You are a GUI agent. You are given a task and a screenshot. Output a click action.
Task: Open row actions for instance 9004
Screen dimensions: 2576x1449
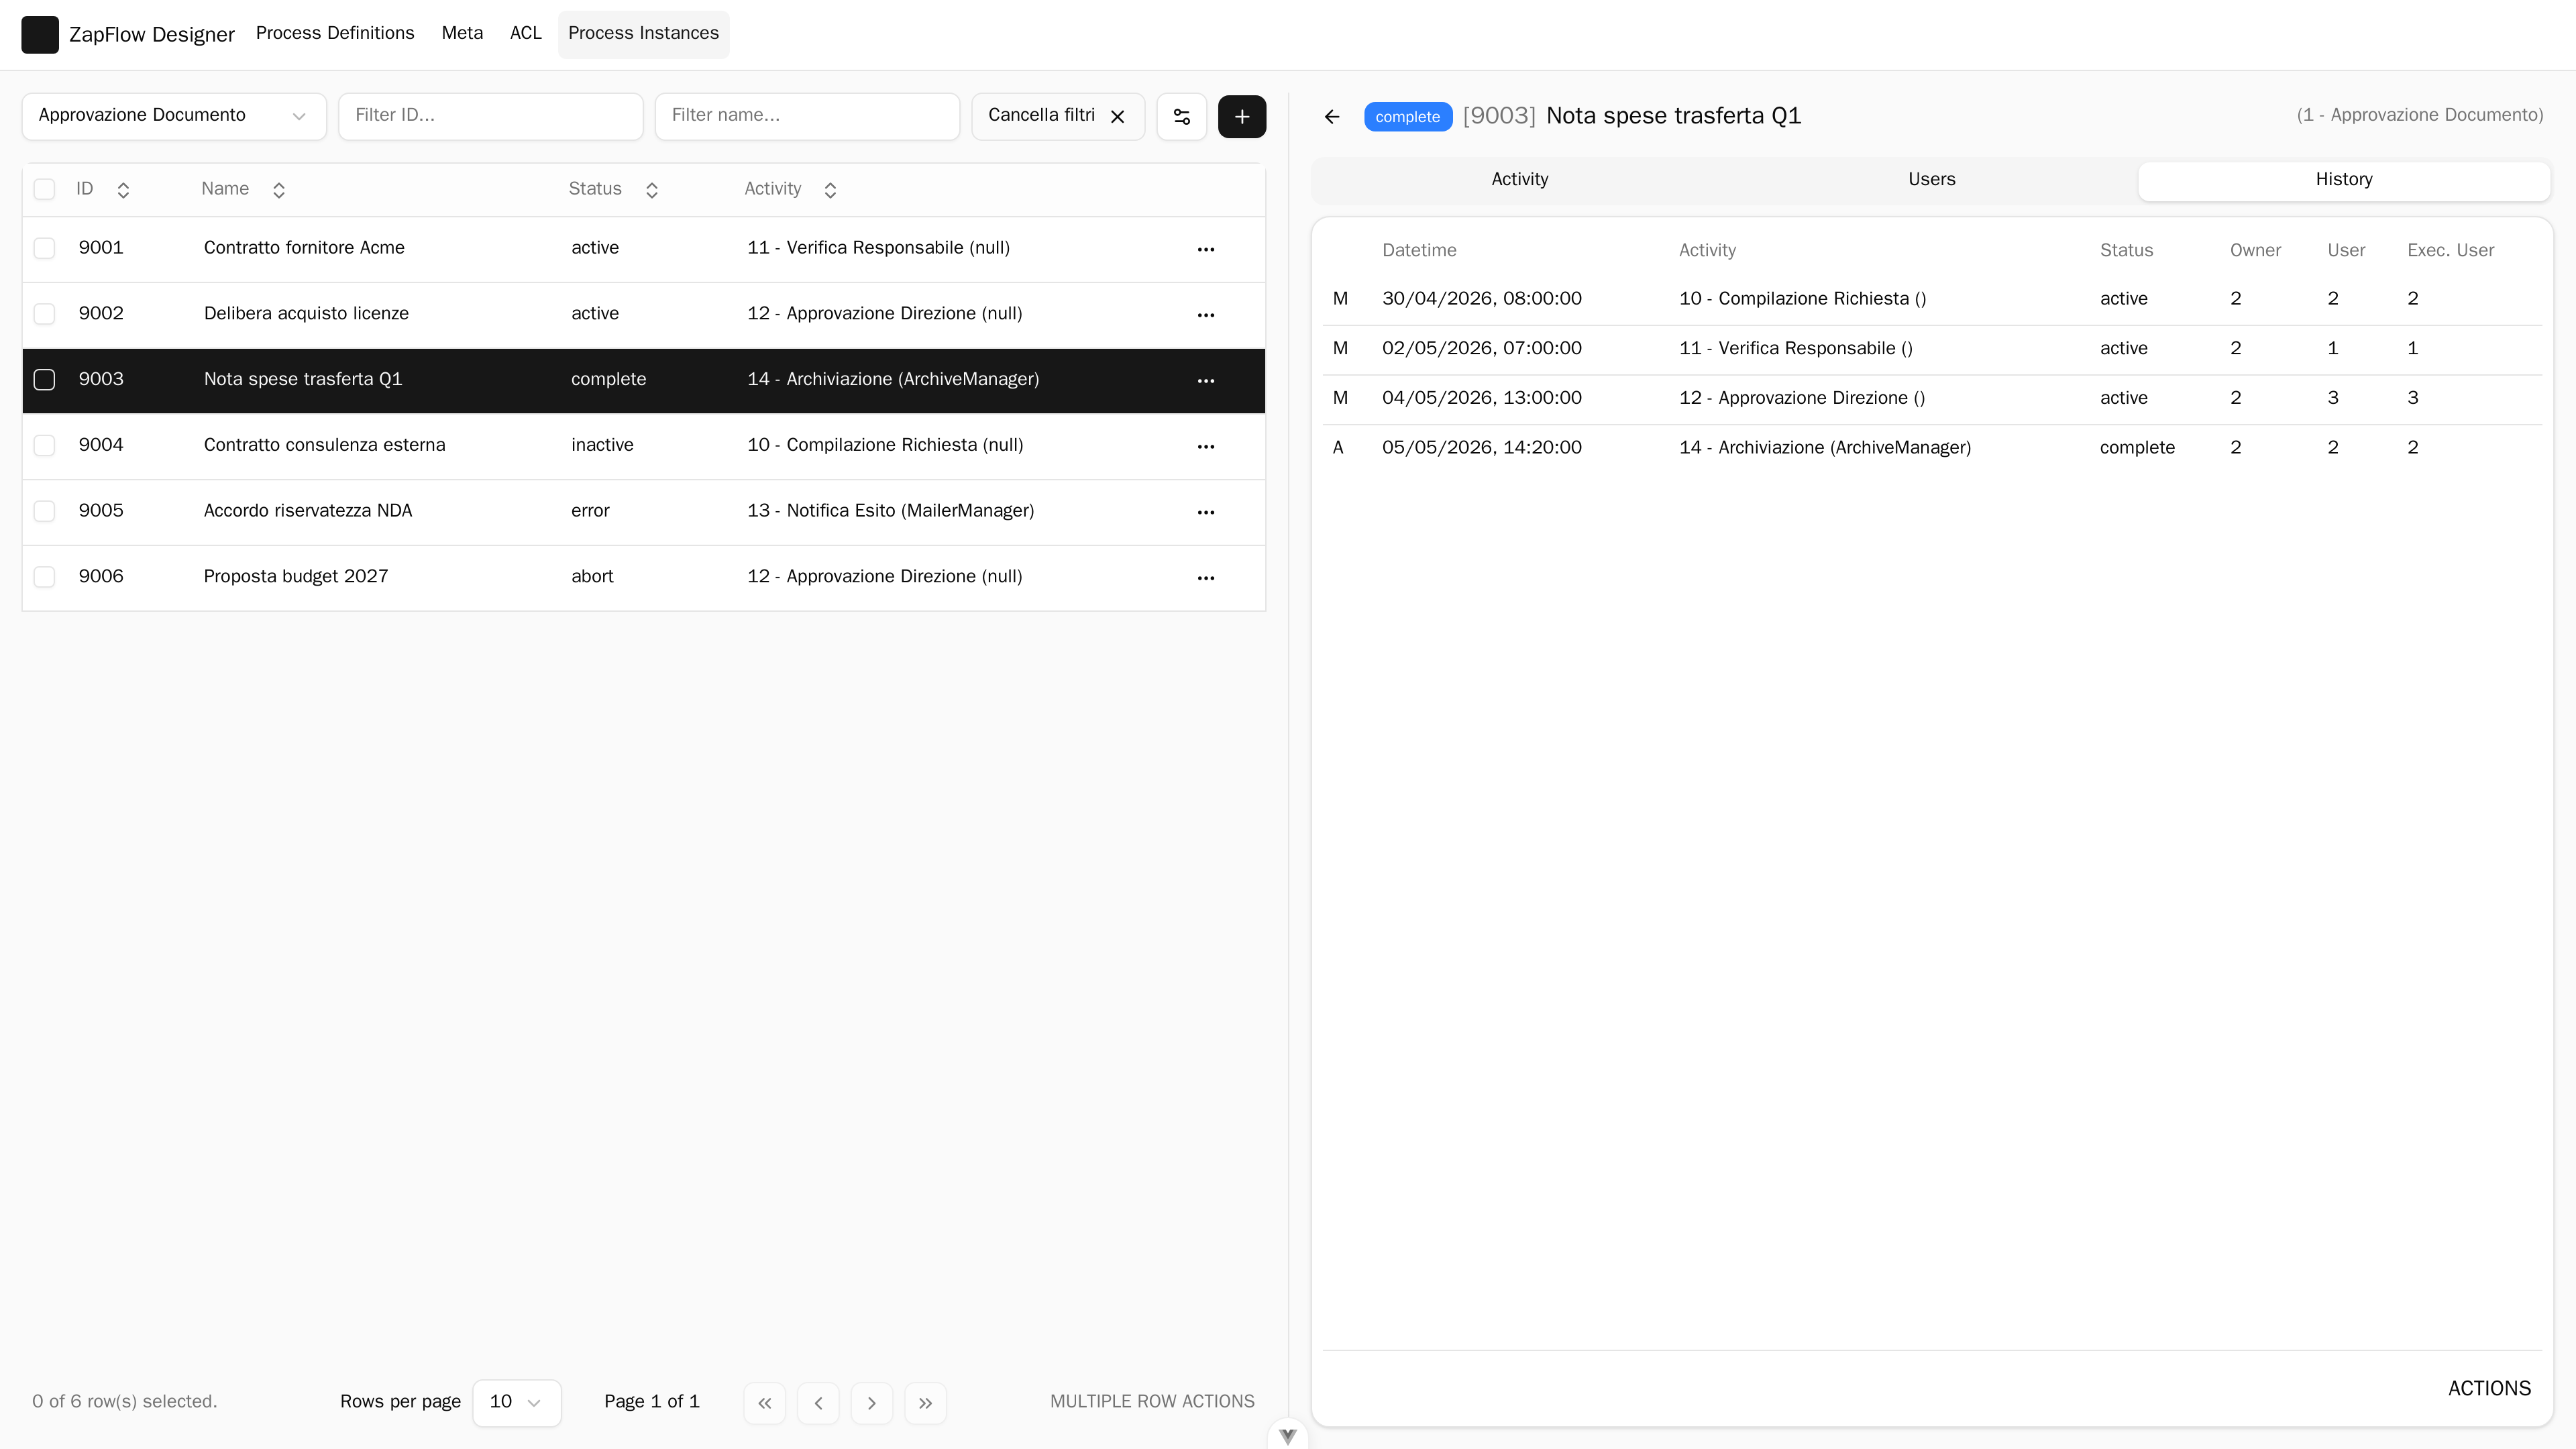coord(1206,447)
